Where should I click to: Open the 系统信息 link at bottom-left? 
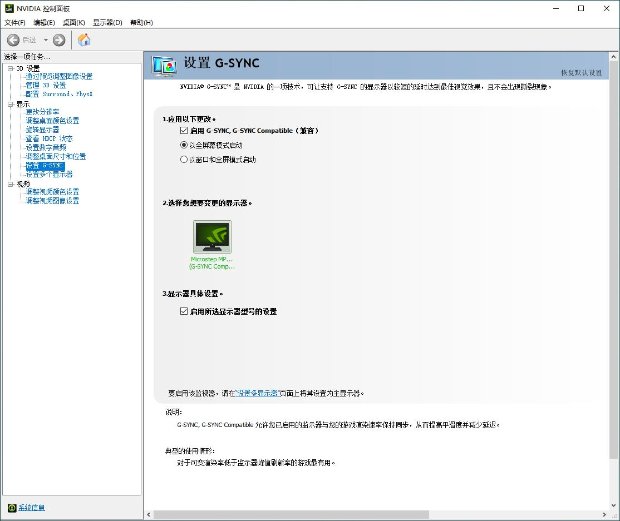(32, 508)
